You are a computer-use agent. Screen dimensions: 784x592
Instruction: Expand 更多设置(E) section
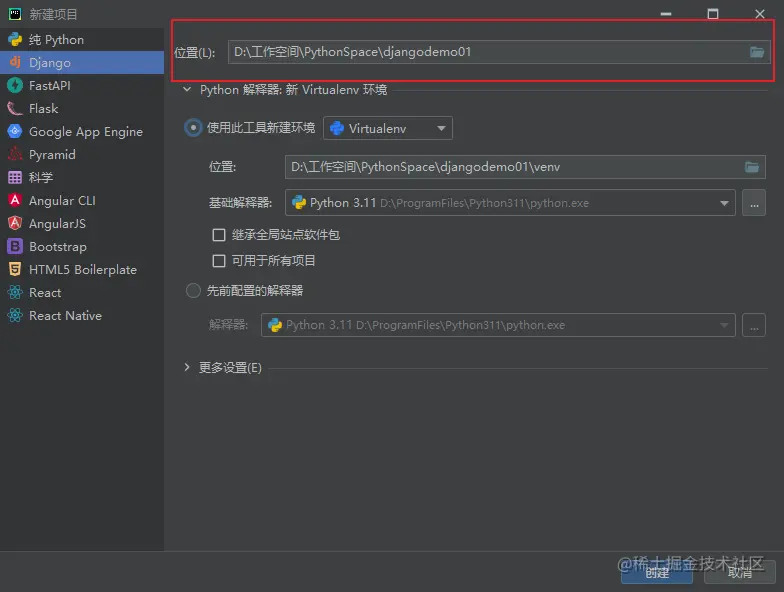point(187,368)
